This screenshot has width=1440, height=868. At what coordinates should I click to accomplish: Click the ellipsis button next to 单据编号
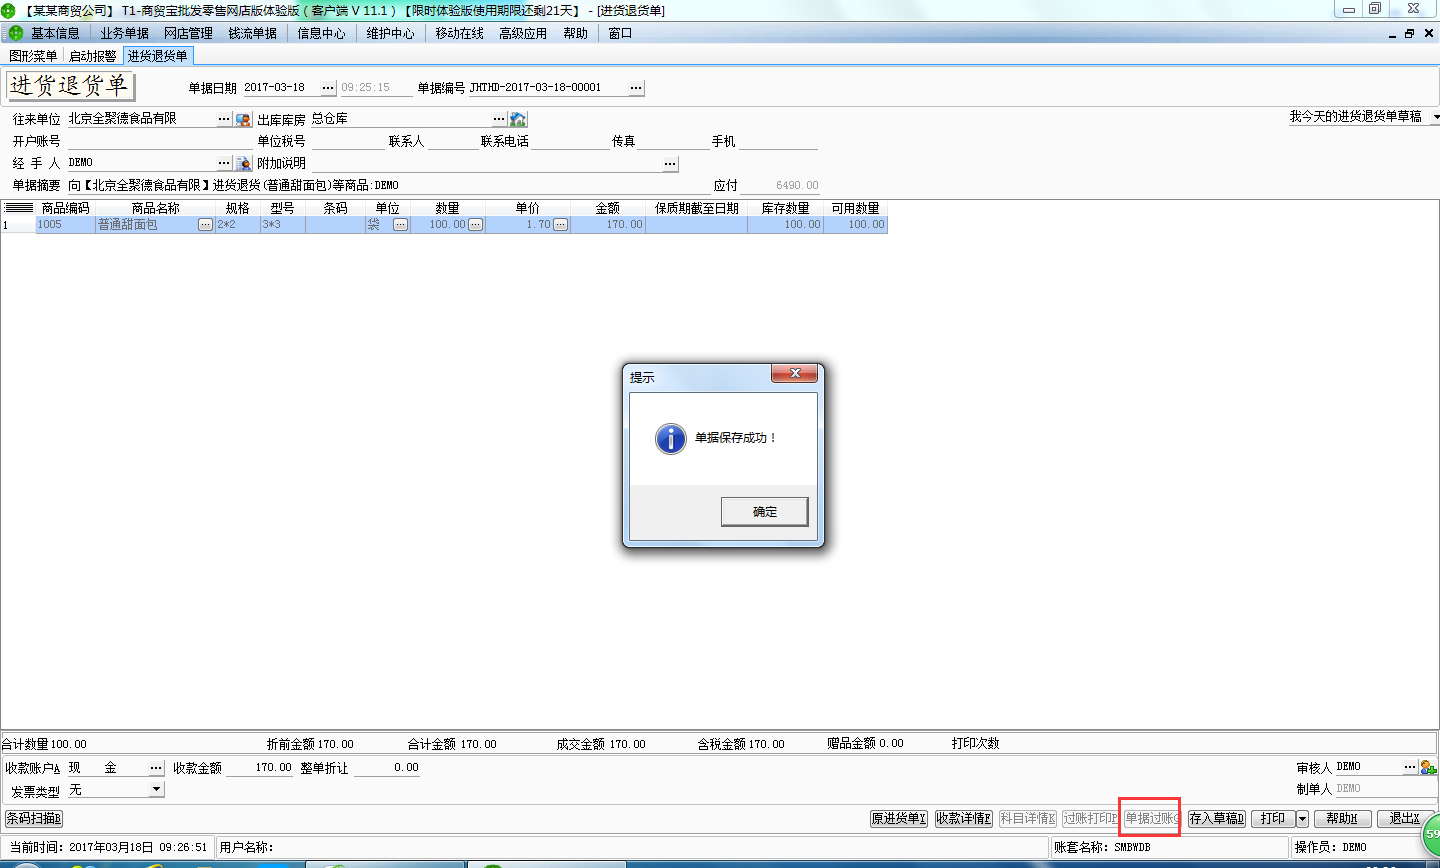pos(636,88)
